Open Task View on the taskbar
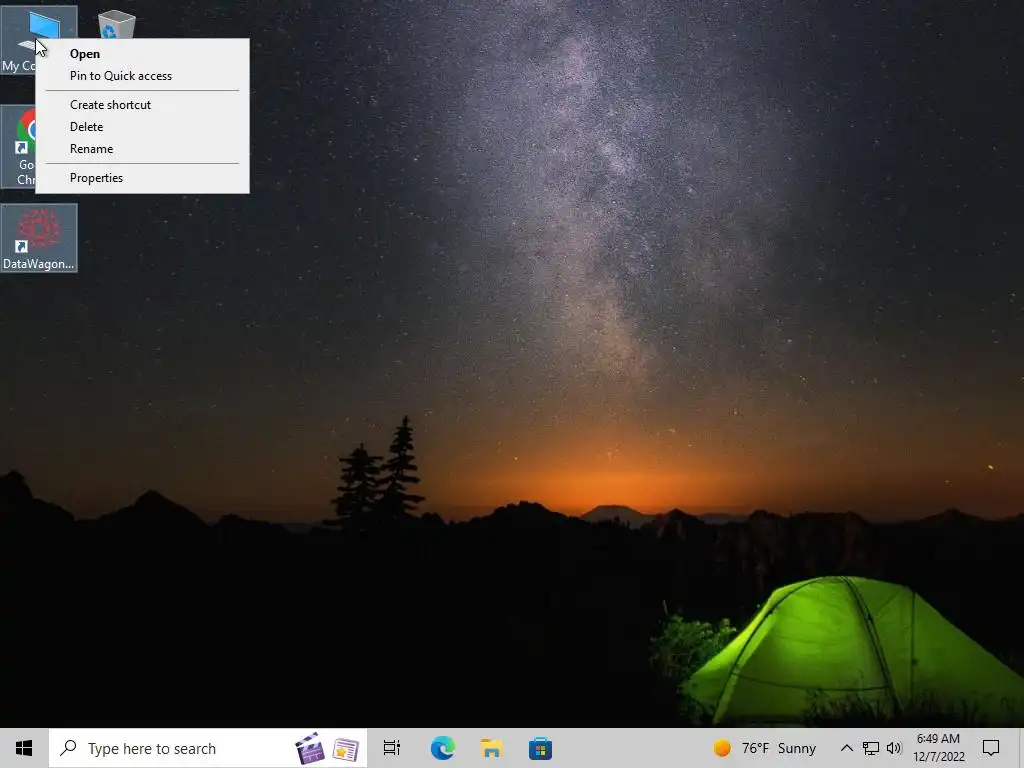1024x768 pixels. (392, 748)
